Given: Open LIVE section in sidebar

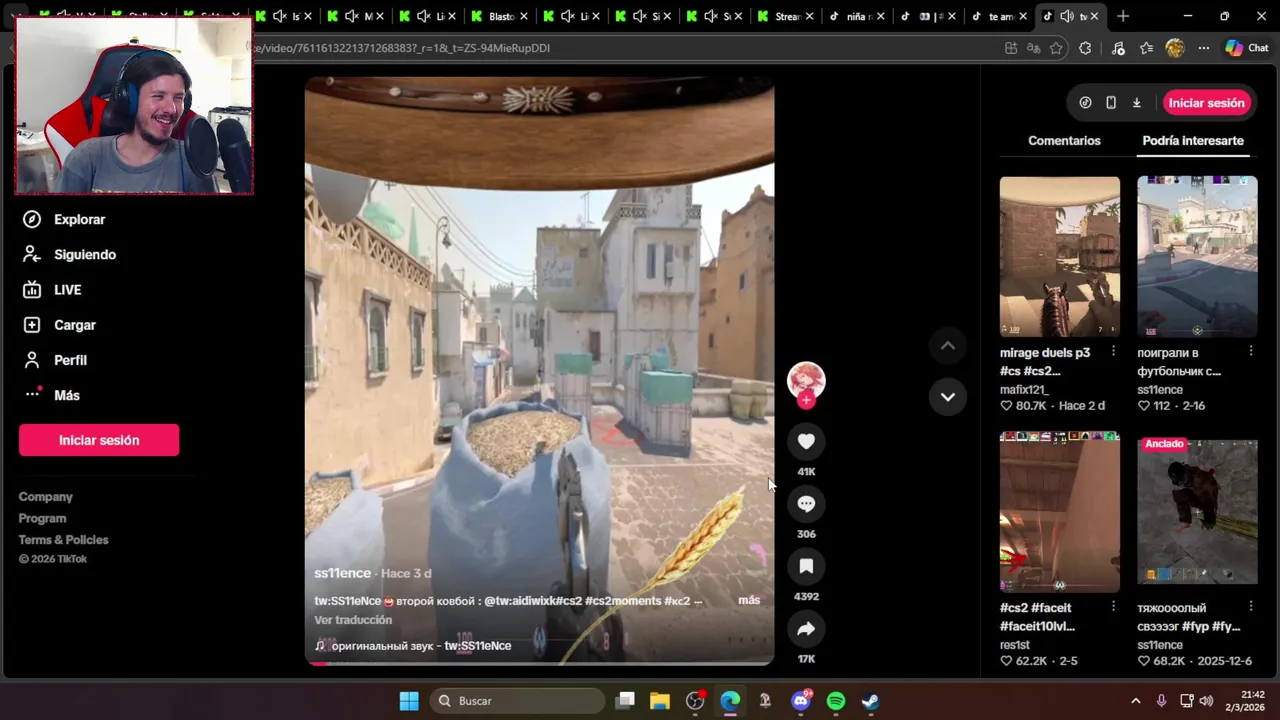Looking at the screenshot, I should [52, 290].
